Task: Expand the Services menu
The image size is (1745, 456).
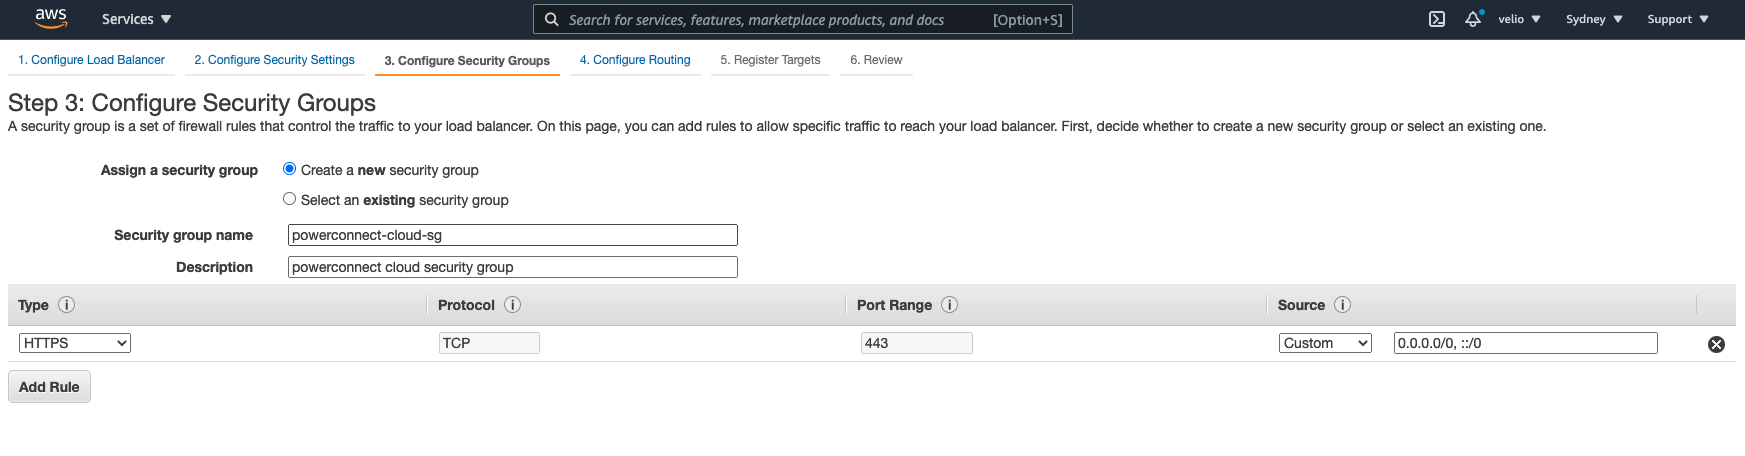Action: [136, 19]
